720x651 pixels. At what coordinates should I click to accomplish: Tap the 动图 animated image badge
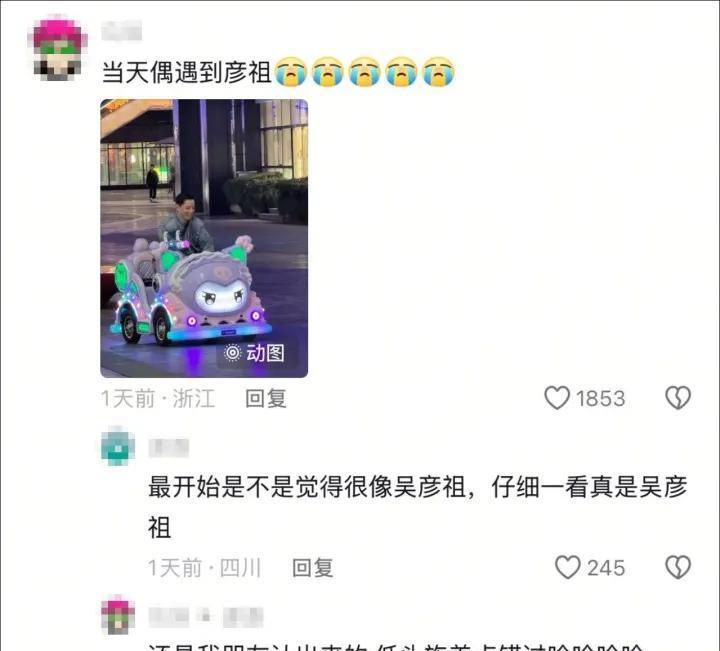(254, 353)
